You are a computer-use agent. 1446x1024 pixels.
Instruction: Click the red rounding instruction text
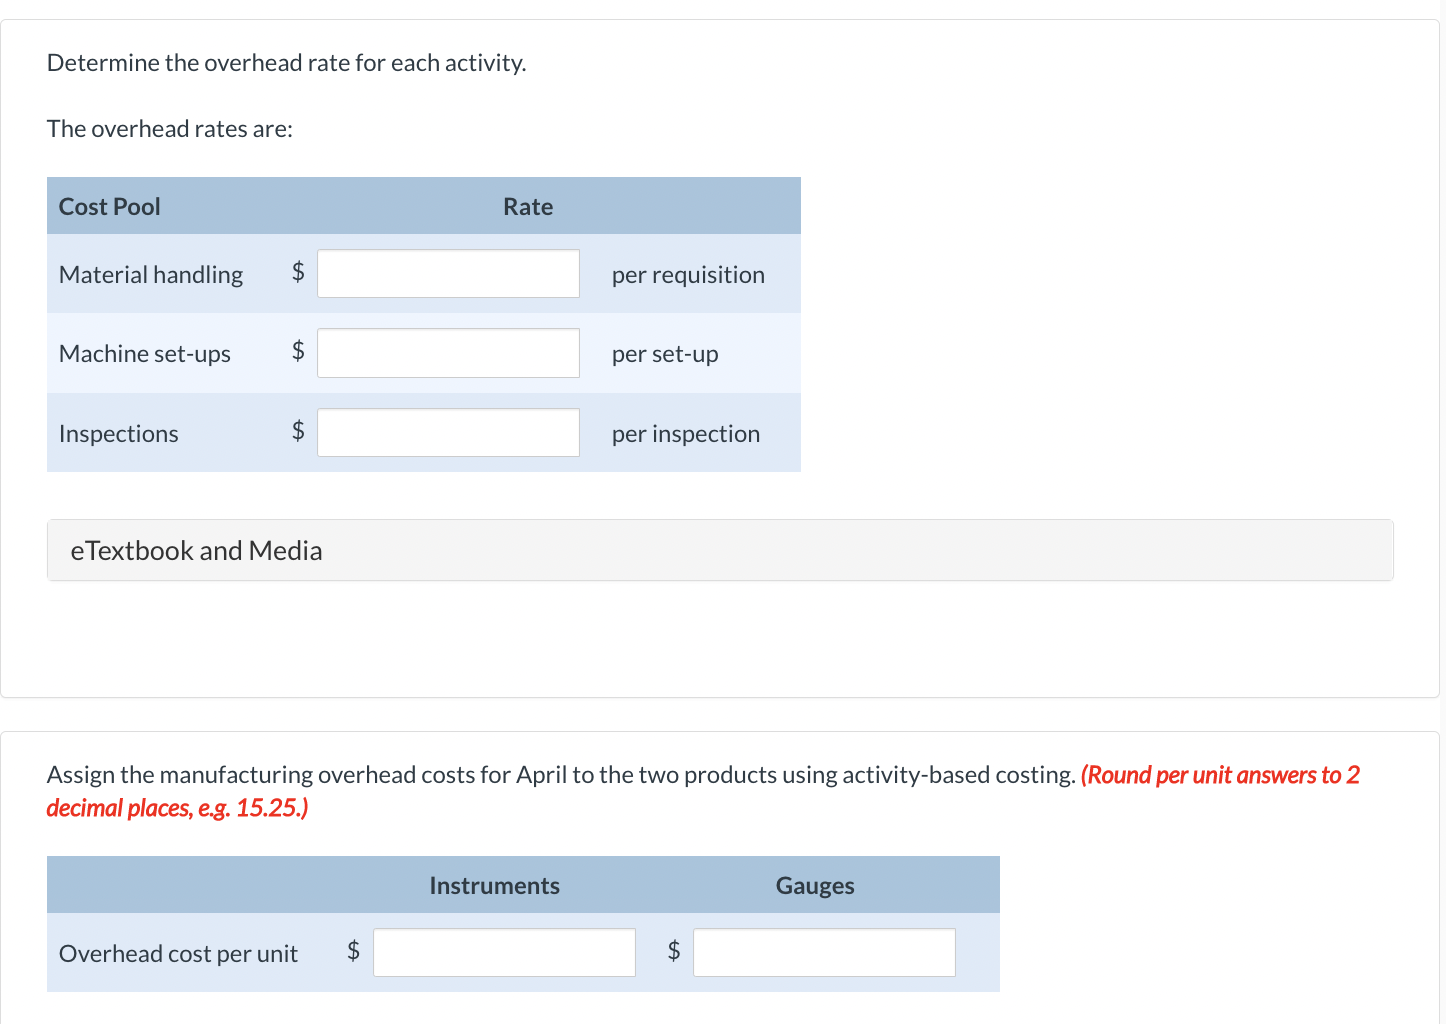703,791
